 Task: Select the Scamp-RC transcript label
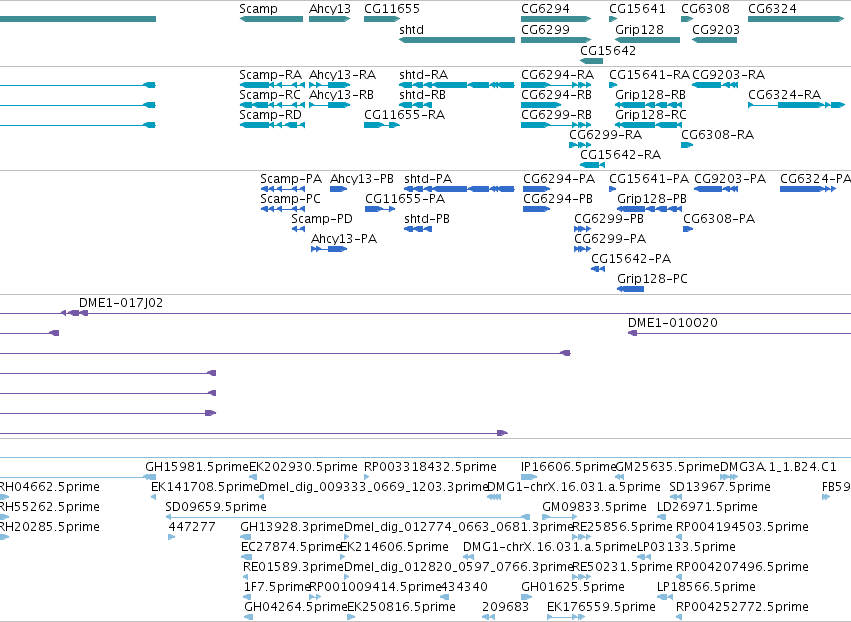270,94
